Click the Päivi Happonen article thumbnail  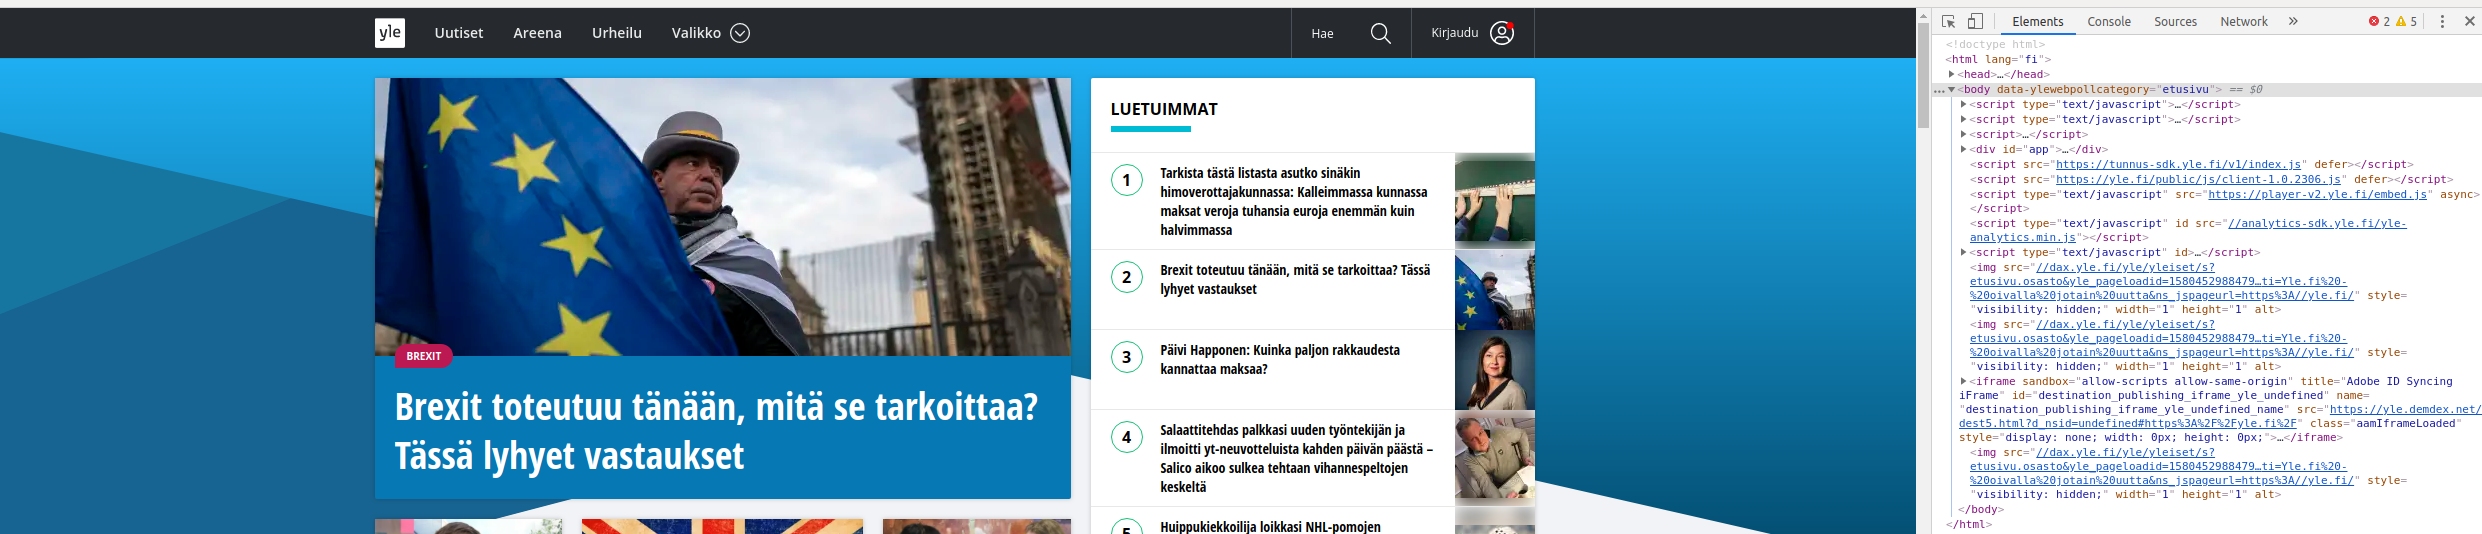[1494, 370]
